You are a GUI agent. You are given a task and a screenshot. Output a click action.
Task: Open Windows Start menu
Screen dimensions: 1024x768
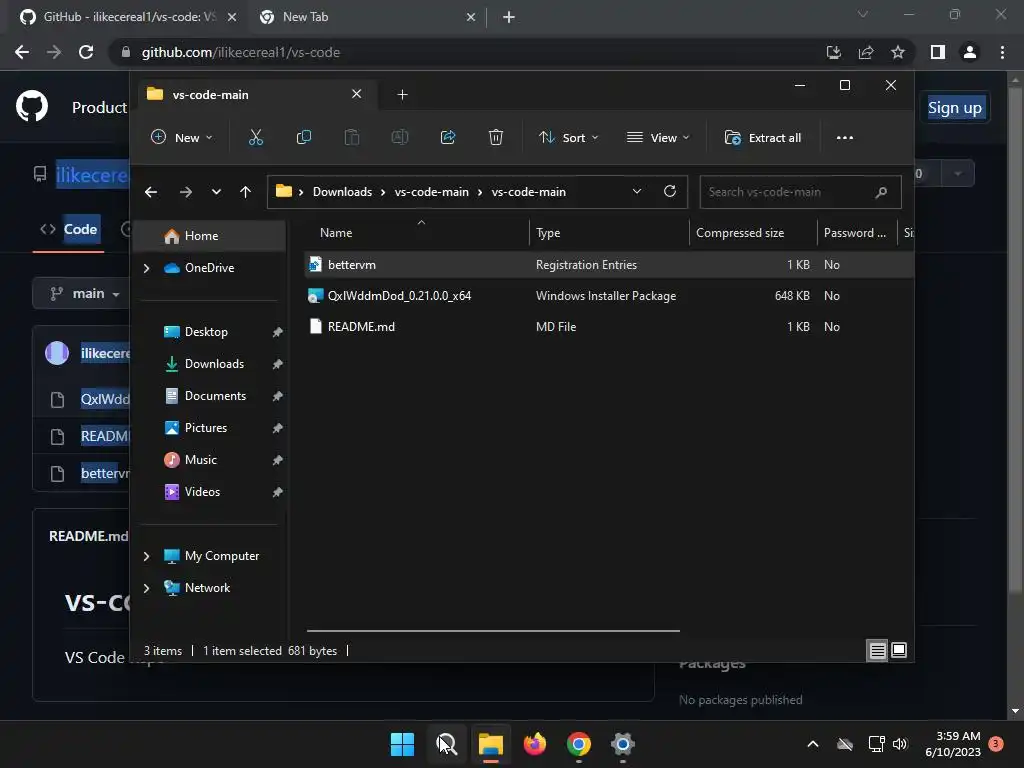[x=402, y=744]
